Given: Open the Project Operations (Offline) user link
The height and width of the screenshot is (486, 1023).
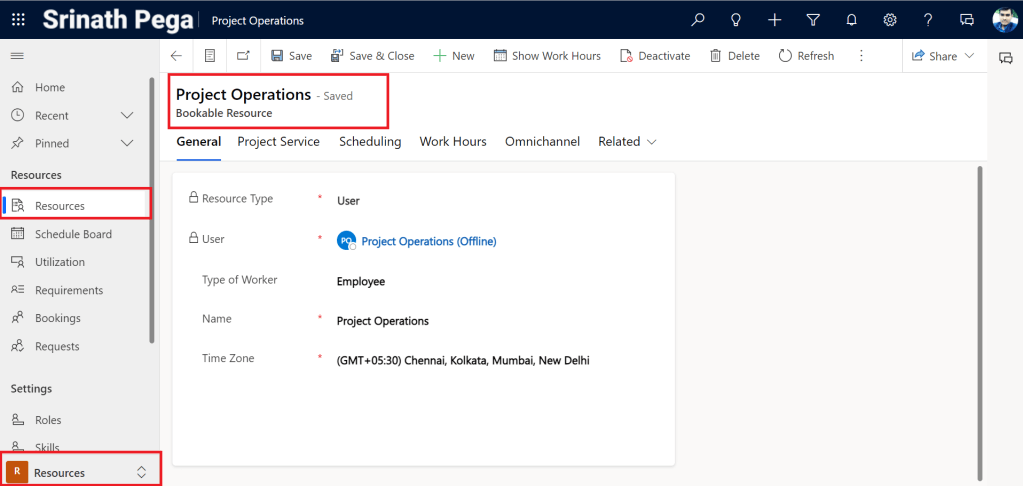Looking at the screenshot, I should (x=428, y=241).
